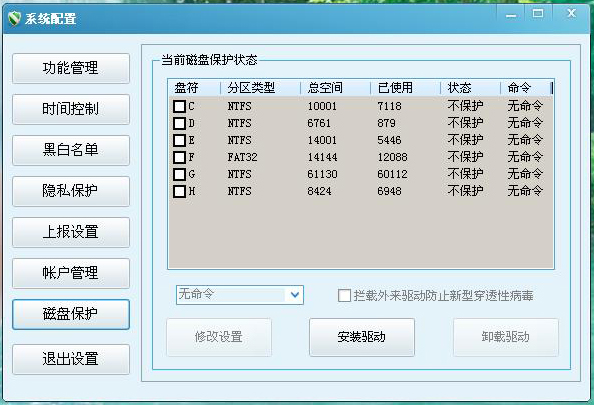
Task: Open the 功能管理 section
Action: coord(71,68)
